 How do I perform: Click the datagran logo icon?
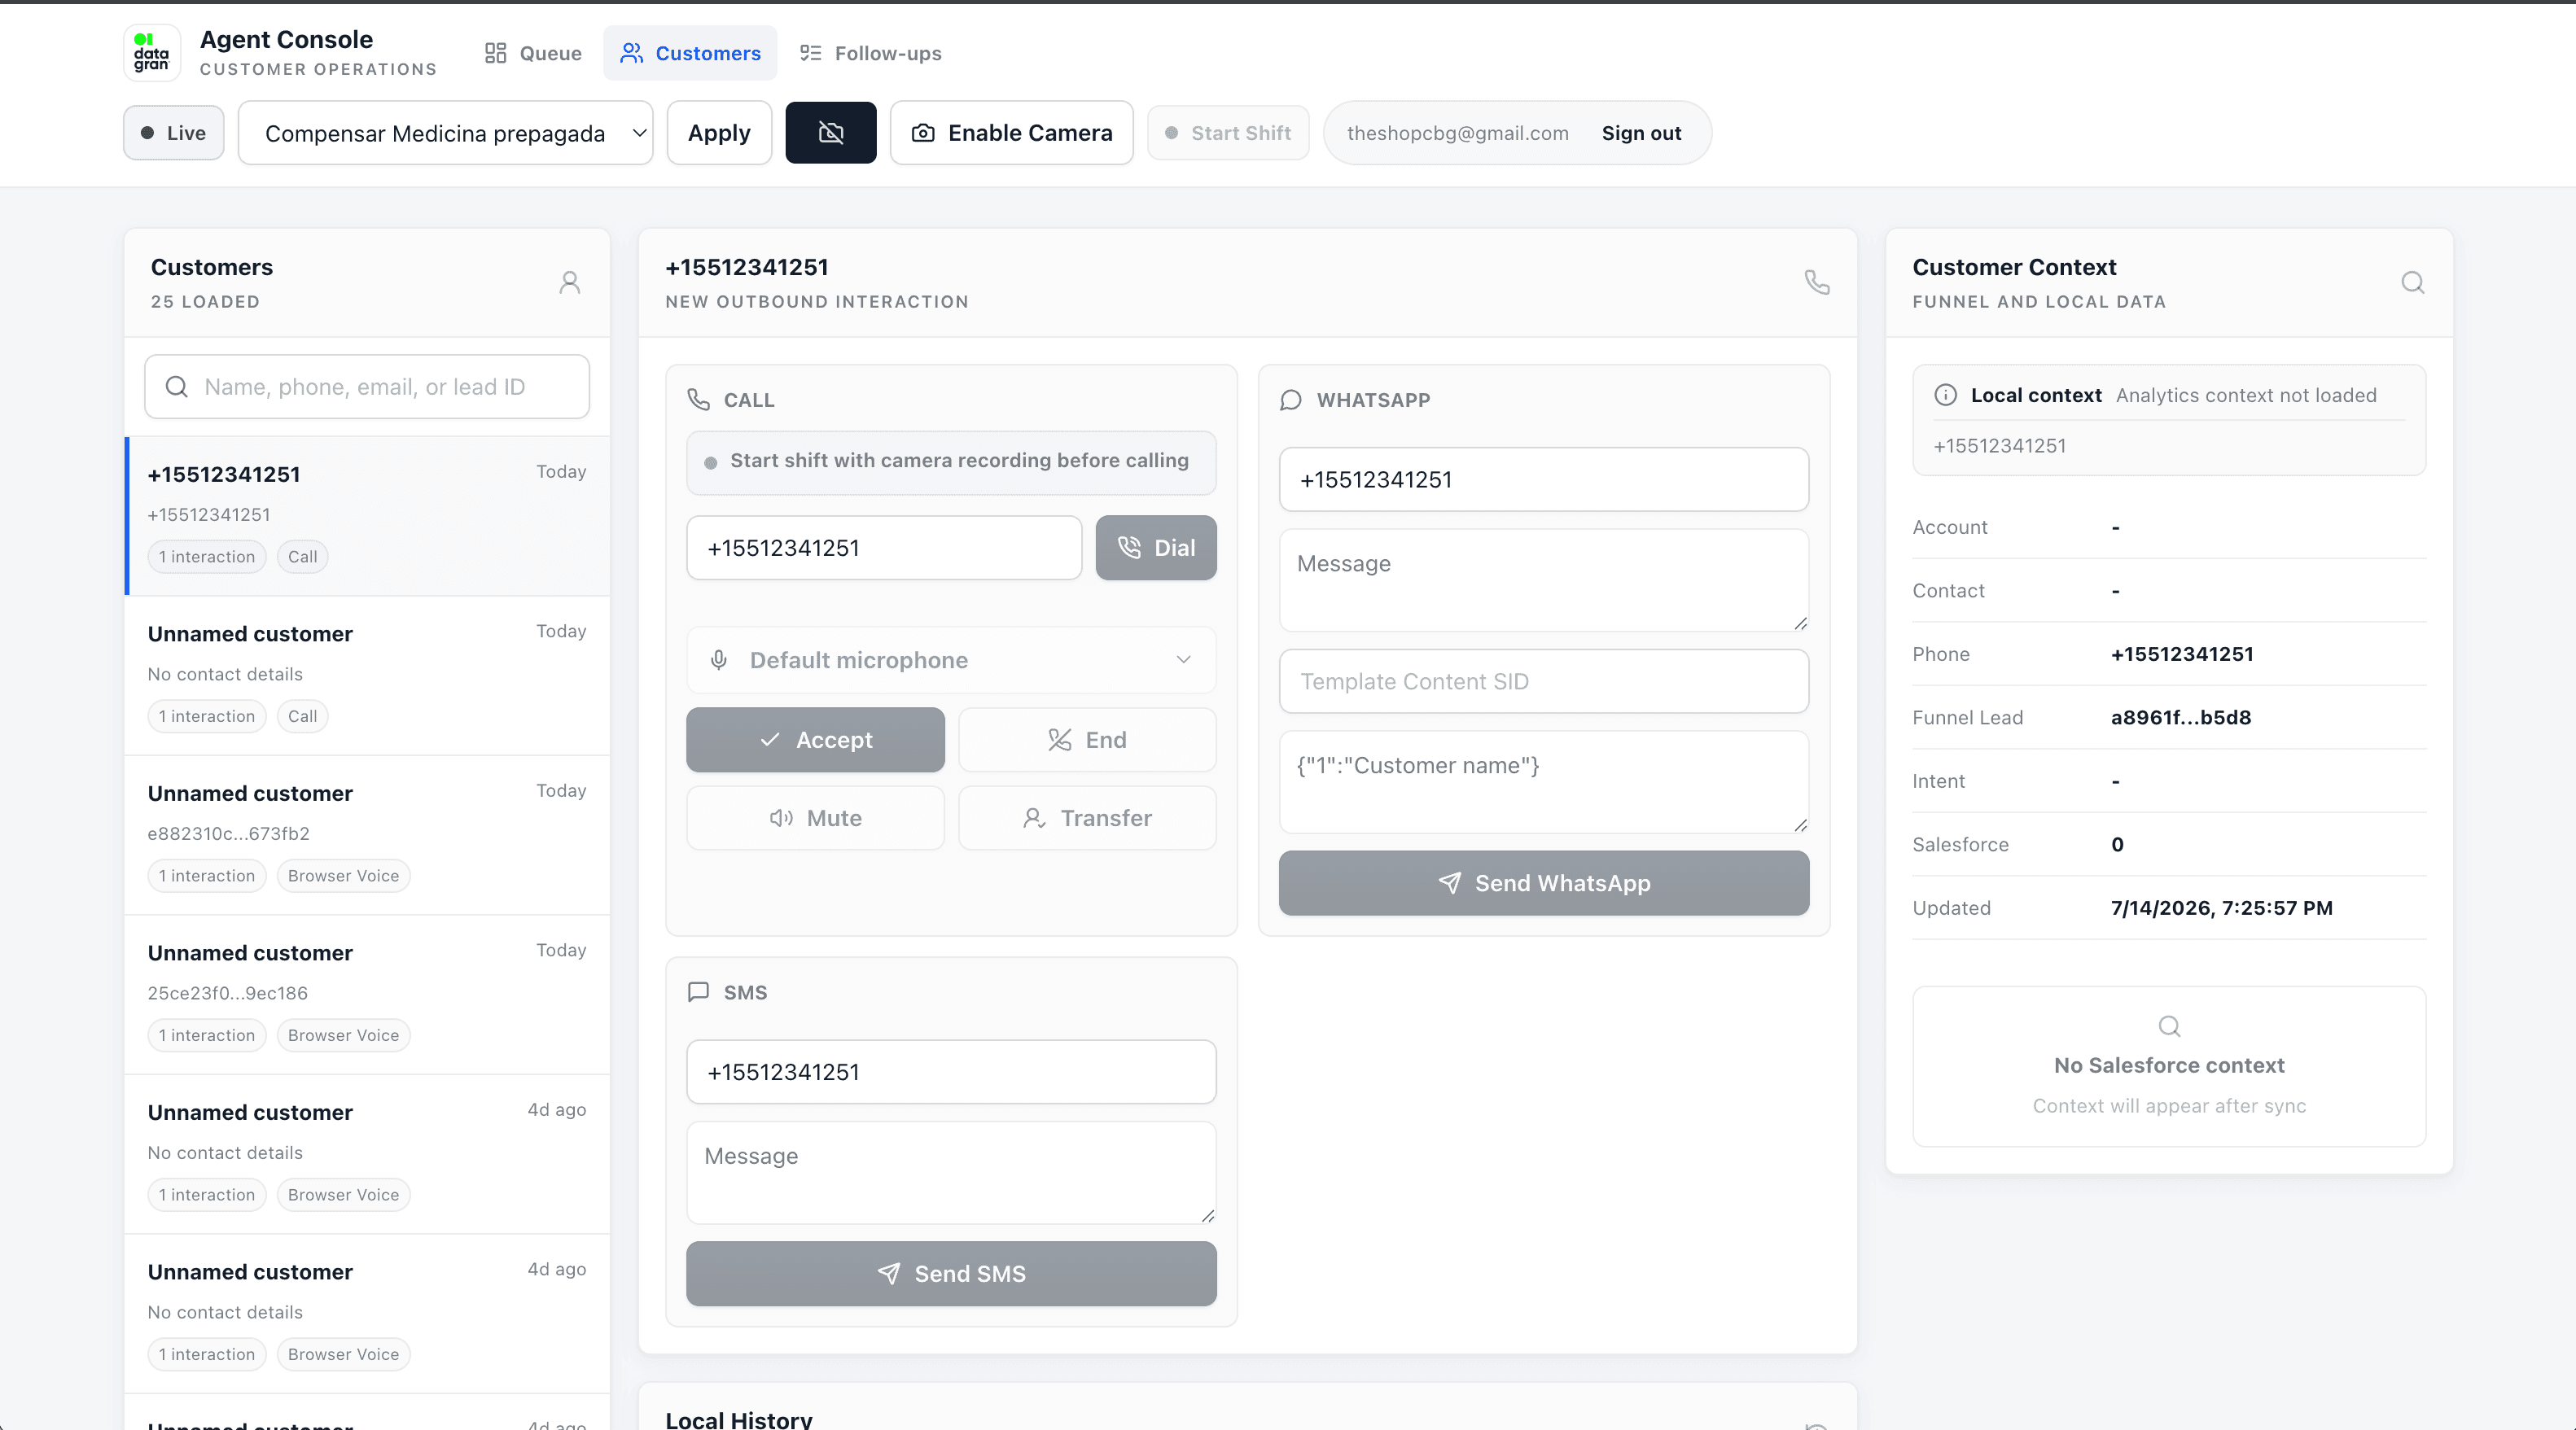[152, 53]
